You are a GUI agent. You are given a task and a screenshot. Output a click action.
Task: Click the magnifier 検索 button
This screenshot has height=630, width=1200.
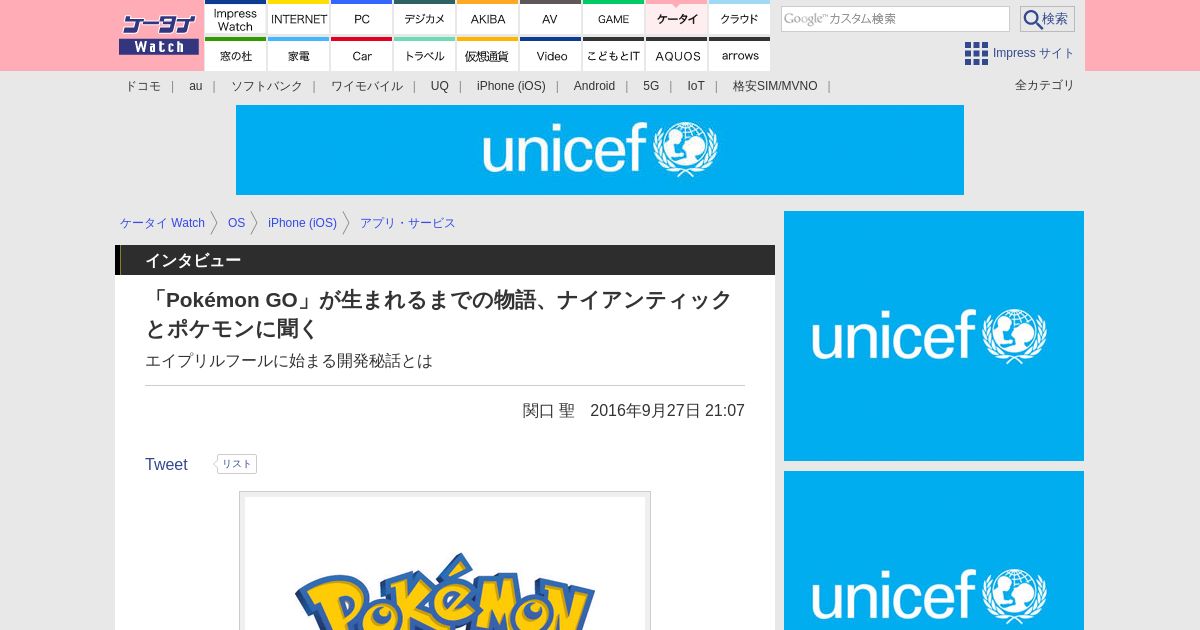[1047, 19]
